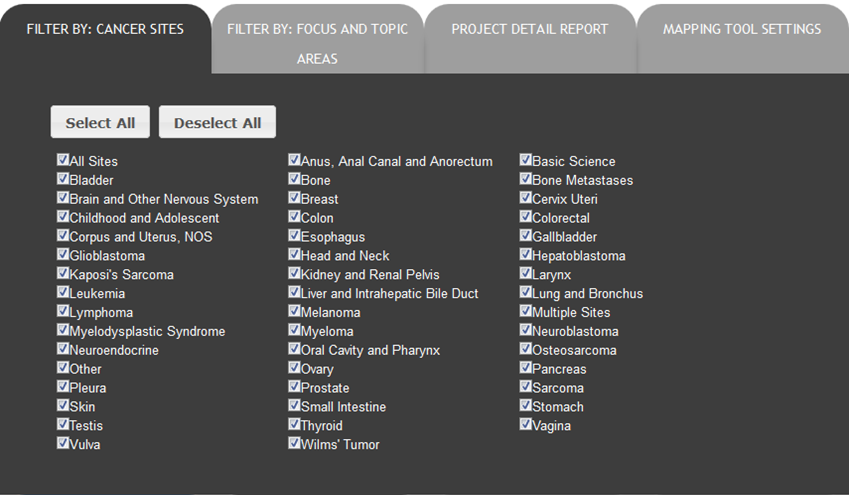Uncheck the Kaposi's Sarcoma checkbox
This screenshot has width=849, height=495.
pos(63,273)
